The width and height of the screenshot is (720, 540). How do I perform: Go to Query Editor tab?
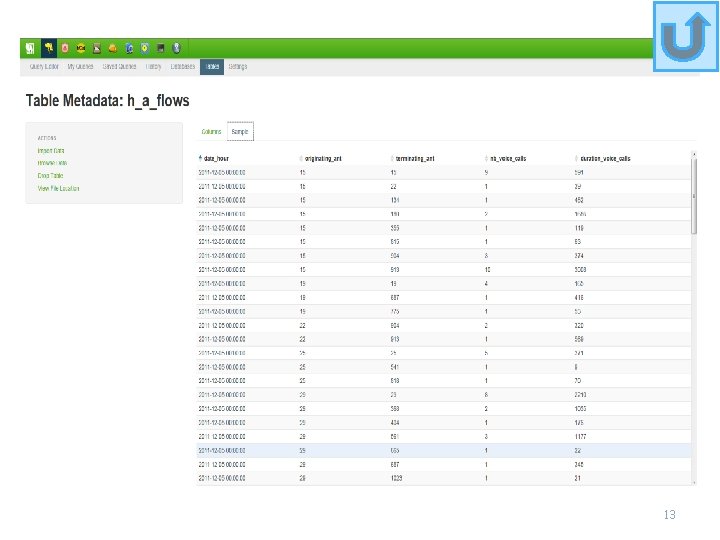pyautogui.click(x=44, y=67)
